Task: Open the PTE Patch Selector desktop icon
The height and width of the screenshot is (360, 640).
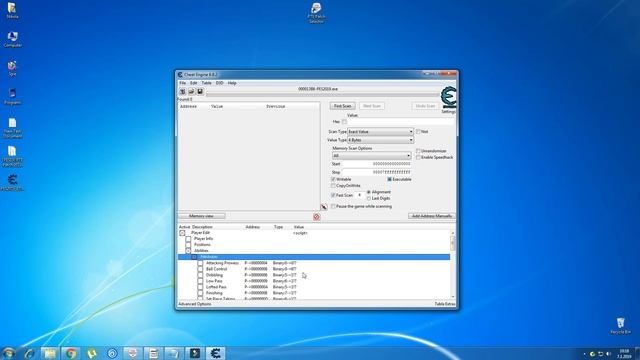Action: pyautogui.click(x=316, y=13)
